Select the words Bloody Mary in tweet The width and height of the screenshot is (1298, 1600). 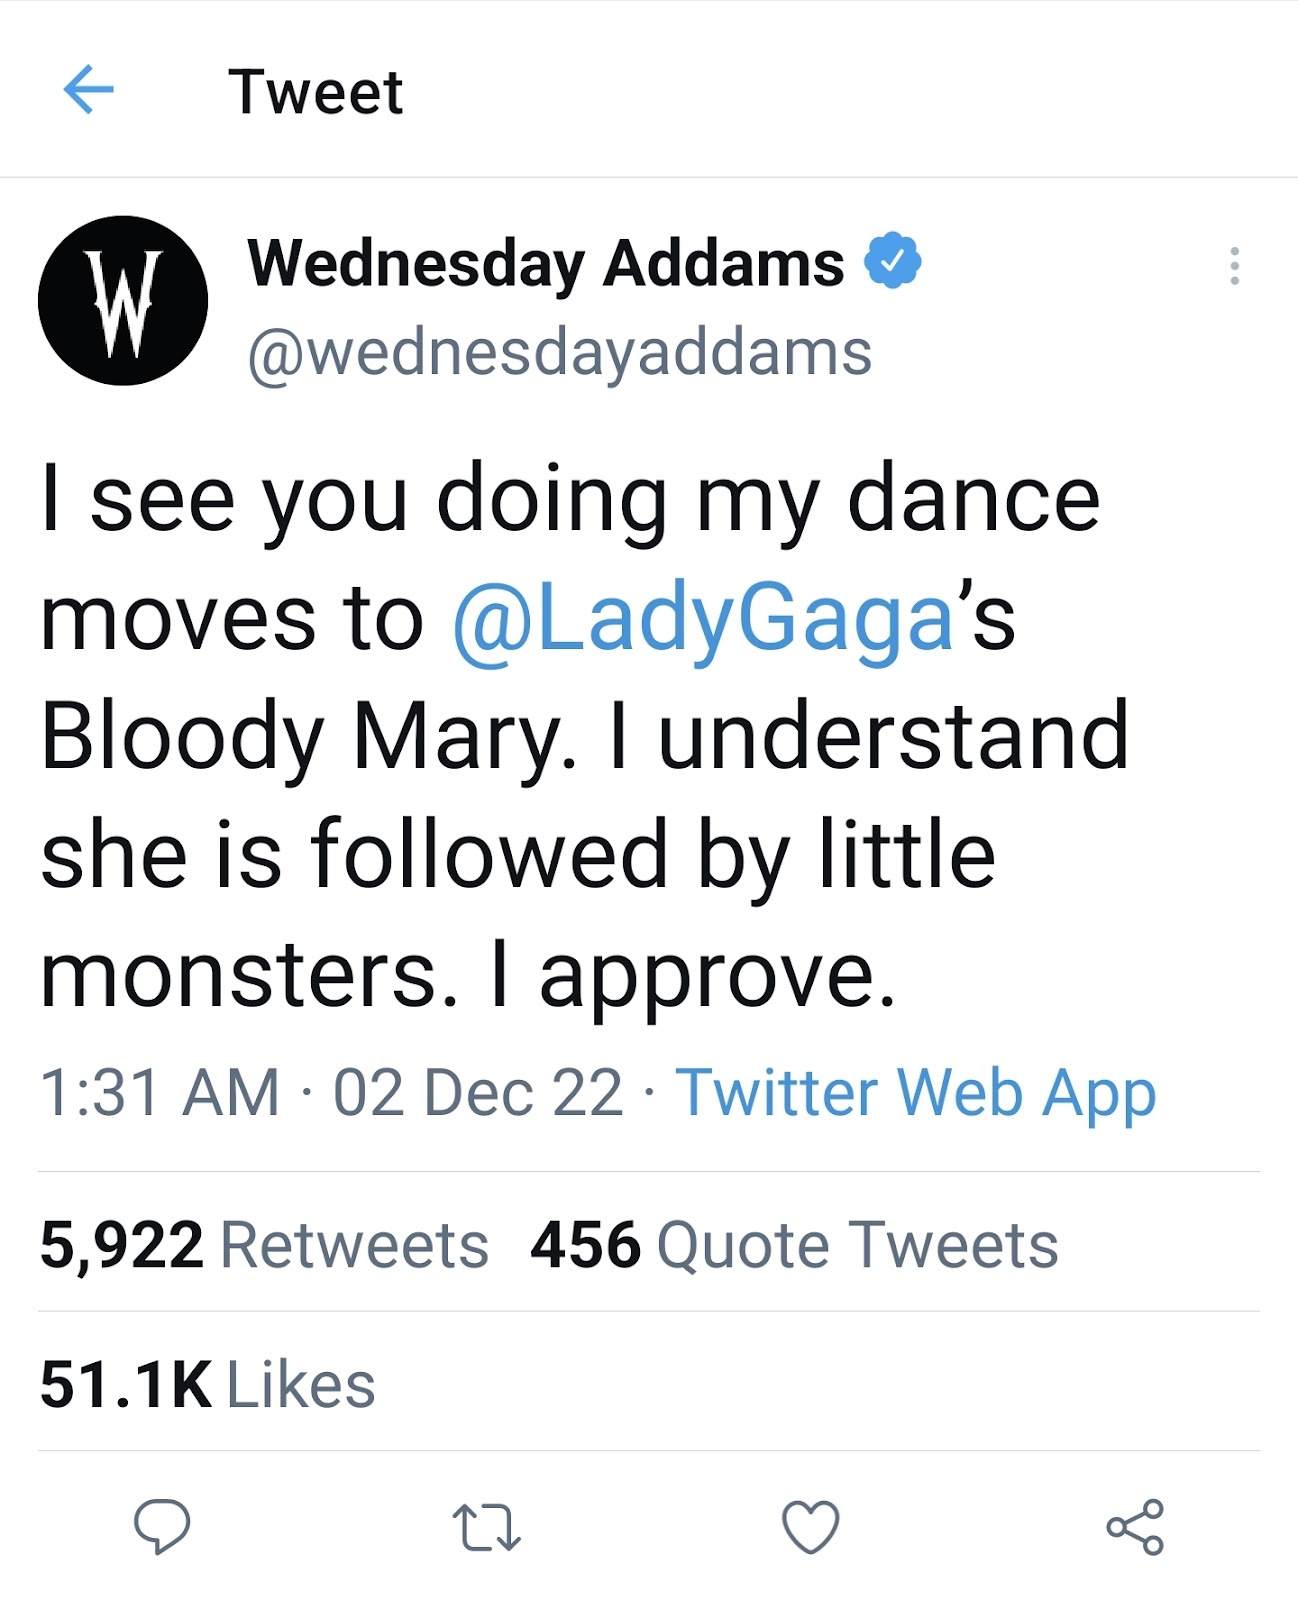(x=305, y=737)
